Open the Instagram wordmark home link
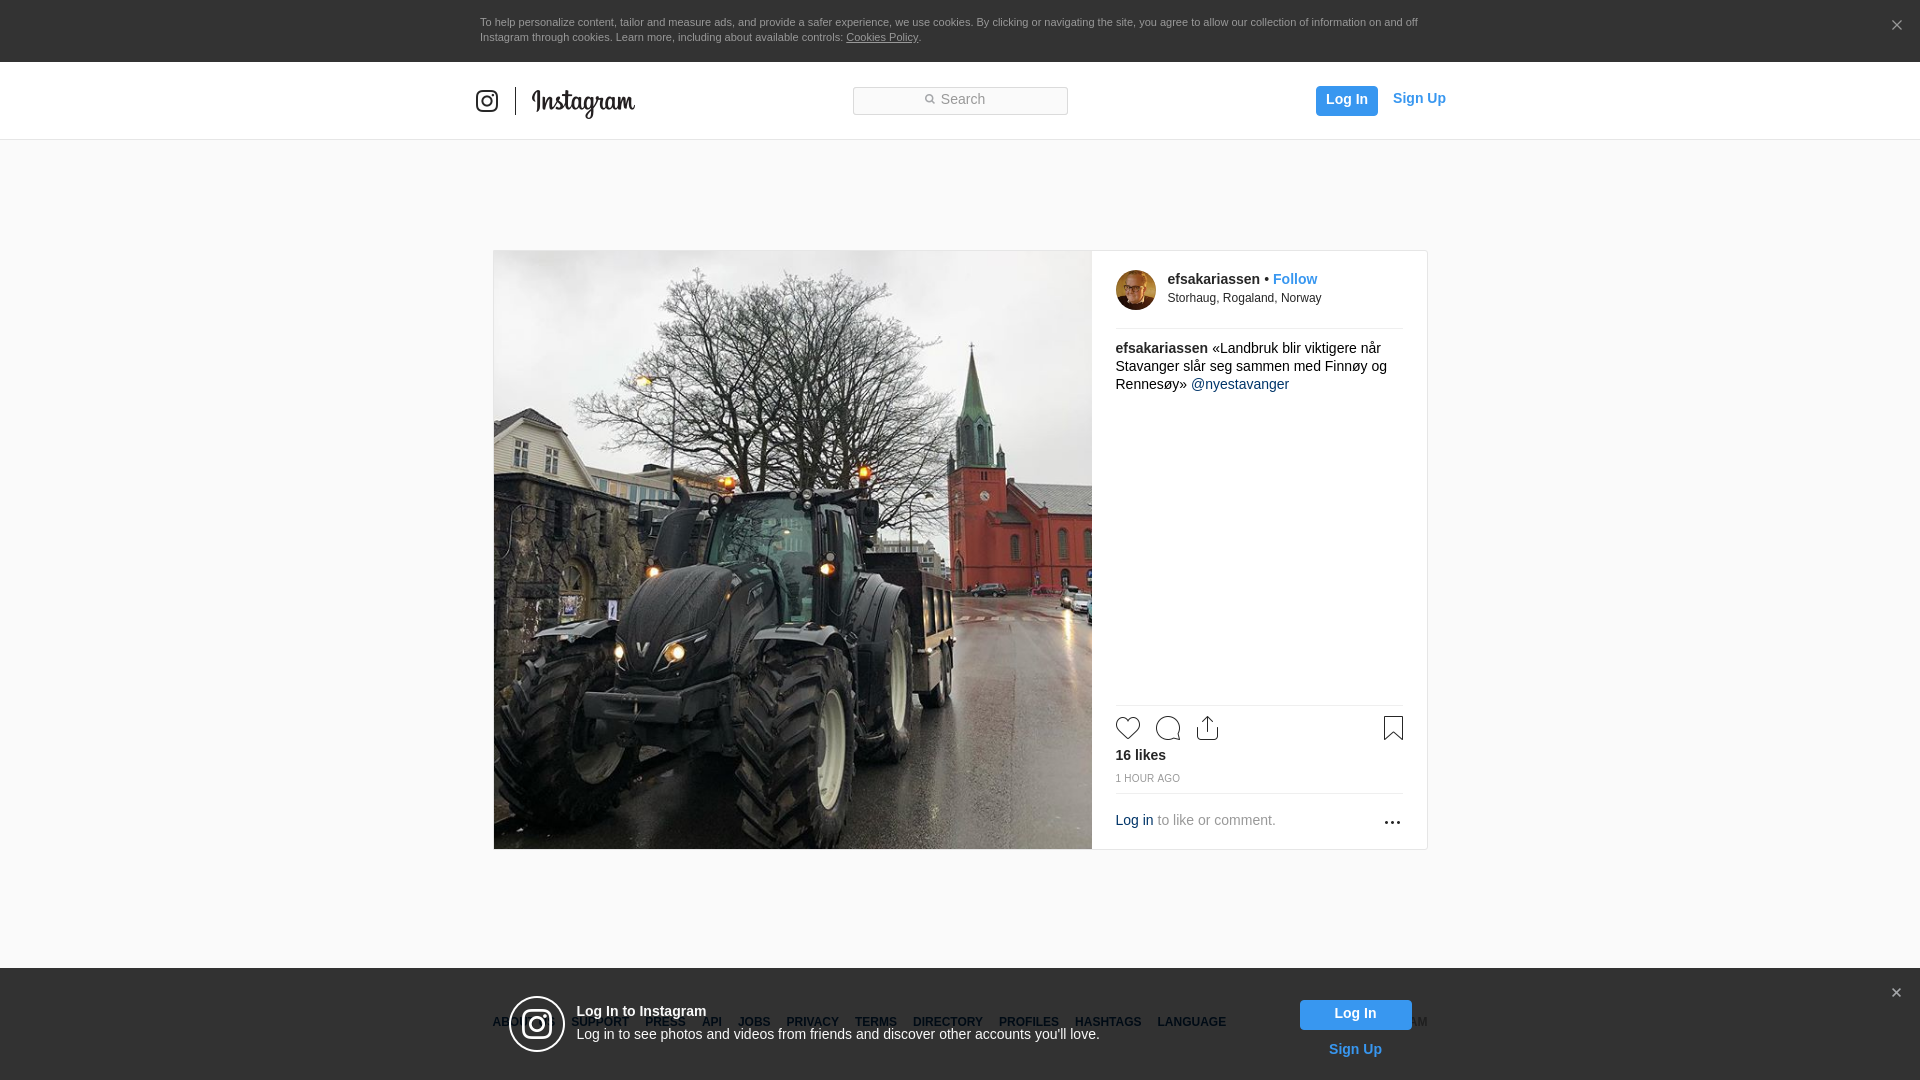Viewport: 1920px width, 1080px height. [x=583, y=103]
